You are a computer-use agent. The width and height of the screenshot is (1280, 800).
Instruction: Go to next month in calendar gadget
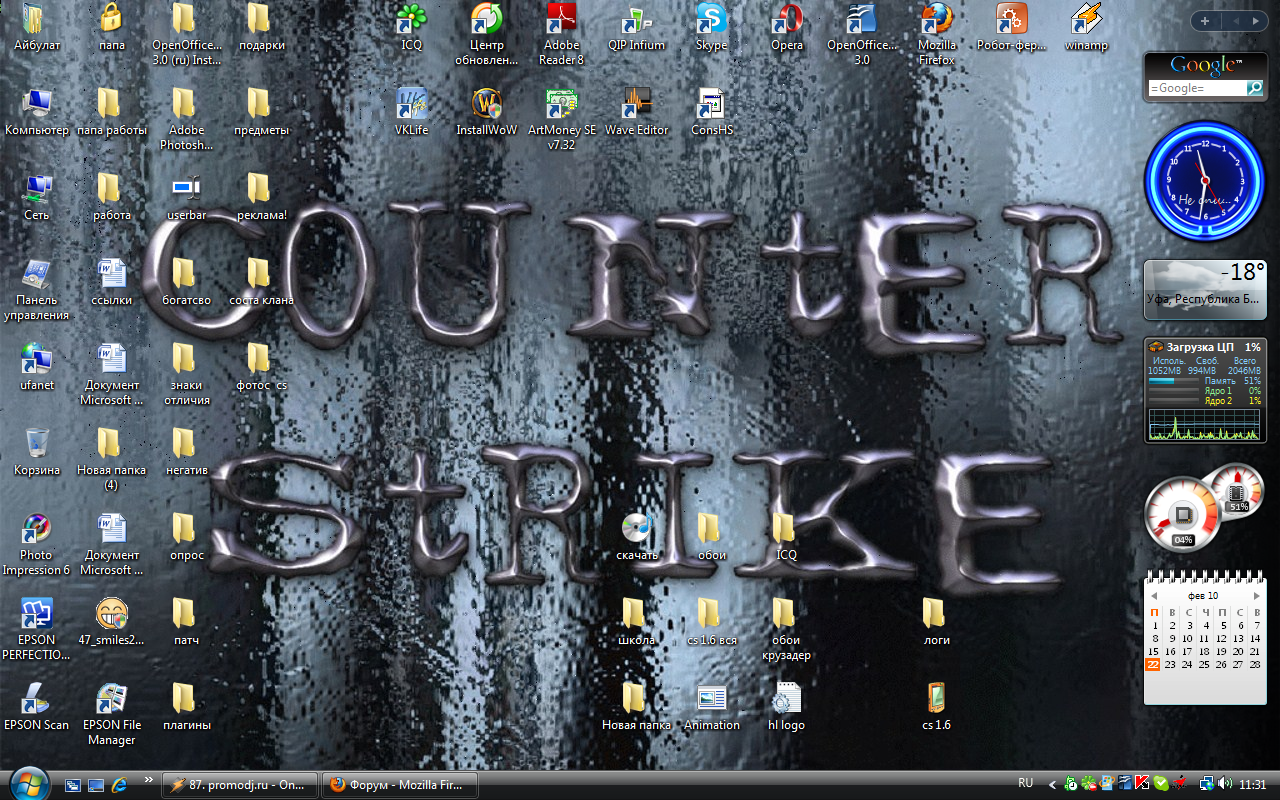[x=1257, y=595]
